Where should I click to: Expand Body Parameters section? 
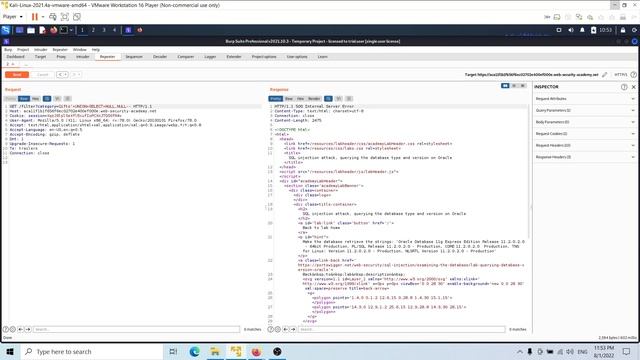[x=585, y=122]
